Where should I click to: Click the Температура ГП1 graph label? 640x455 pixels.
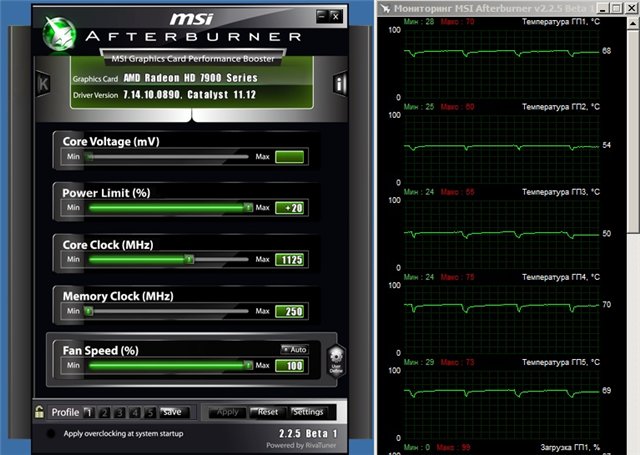[x=561, y=22]
